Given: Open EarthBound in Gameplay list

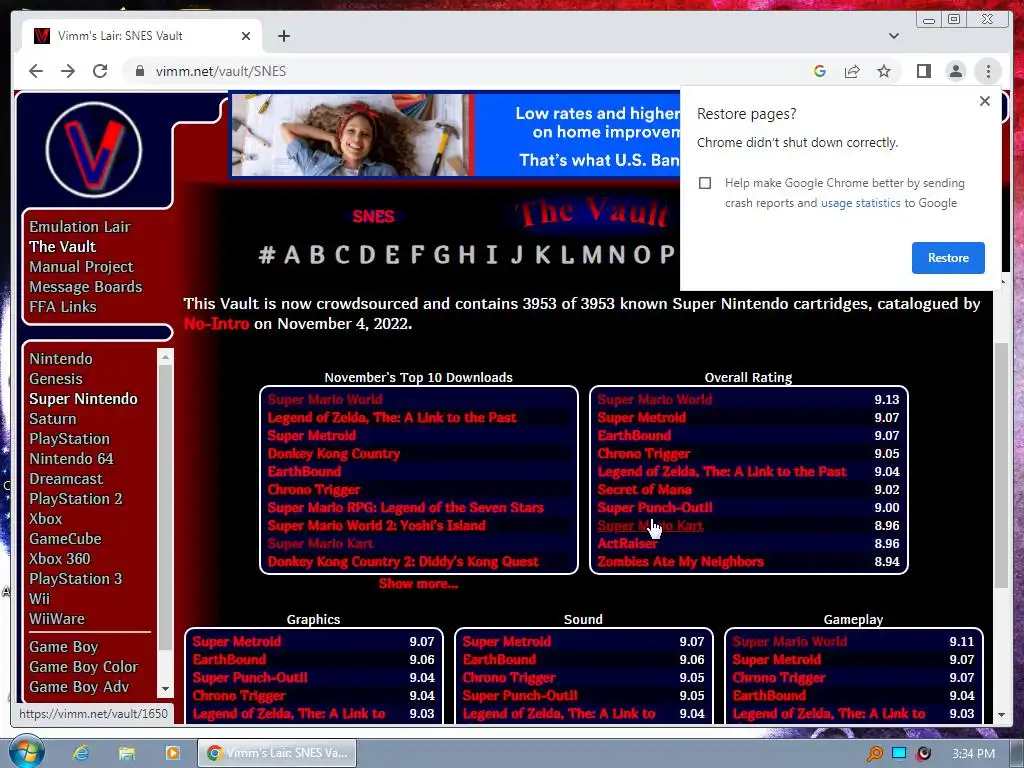Looking at the screenshot, I should click(769, 696).
